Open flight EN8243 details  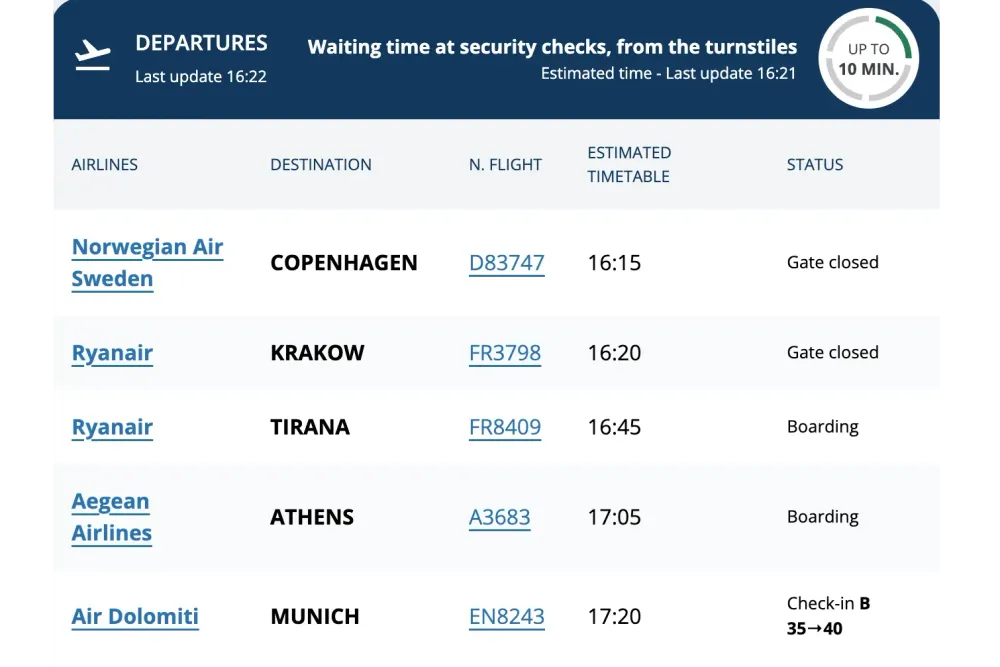(507, 617)
